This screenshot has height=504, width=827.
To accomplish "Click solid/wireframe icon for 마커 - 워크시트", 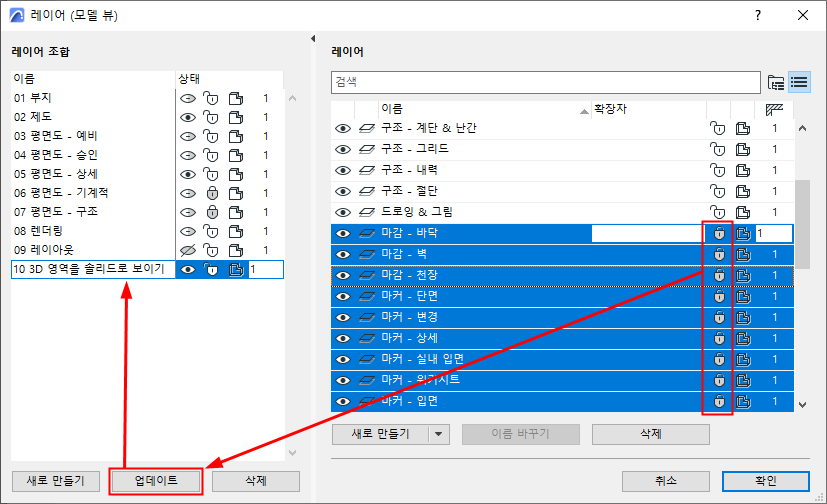I will 743,381.
